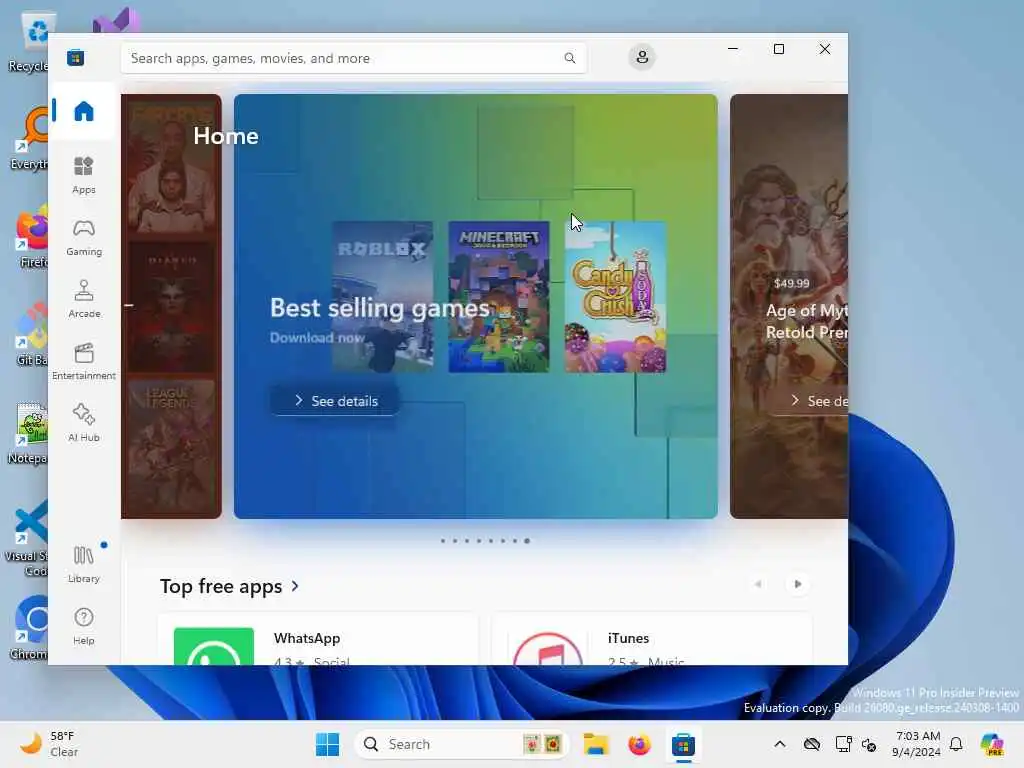The height and width of the screenshot is (768, 1024).
Task: Open the Library in the sidebar
Action: click(x=84, y=564)
